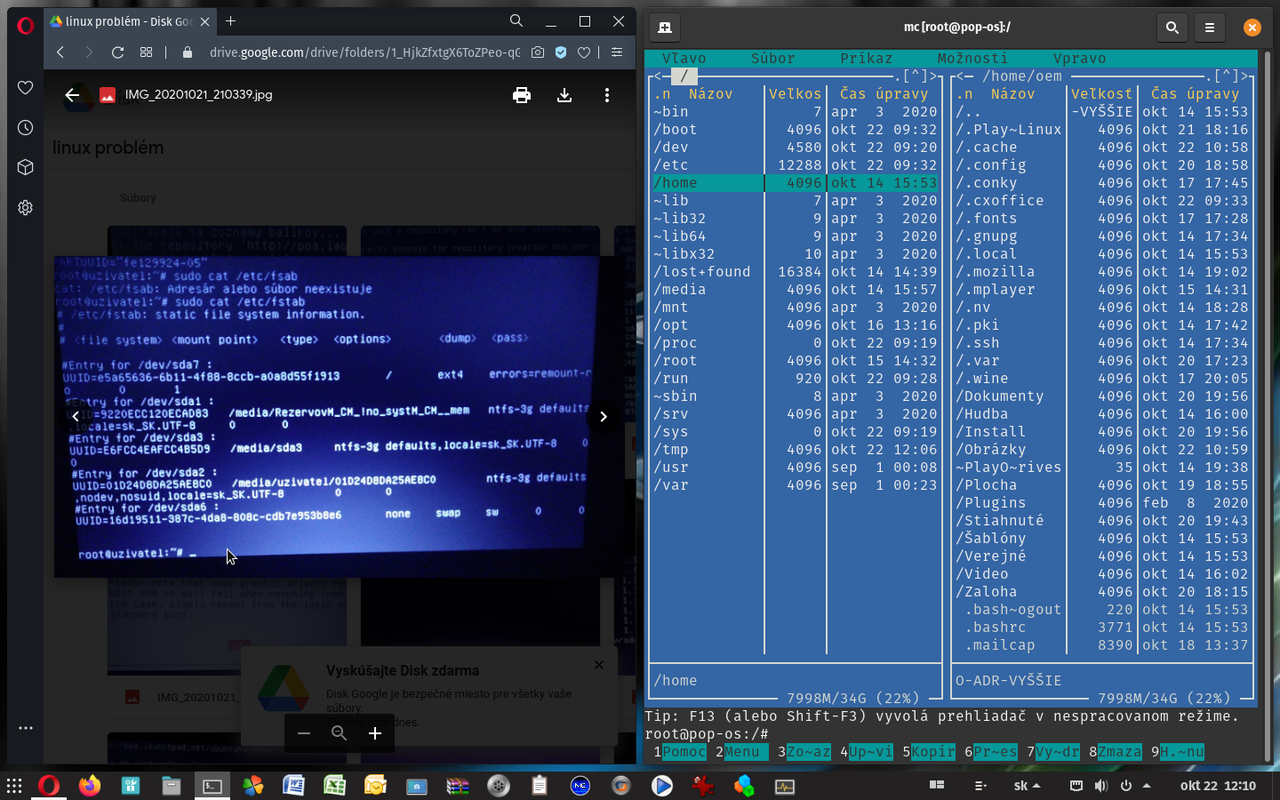Download IMG_20201021_210339.jpg
The height and width of the screenshot is (800, 1280).
(564, 95)
